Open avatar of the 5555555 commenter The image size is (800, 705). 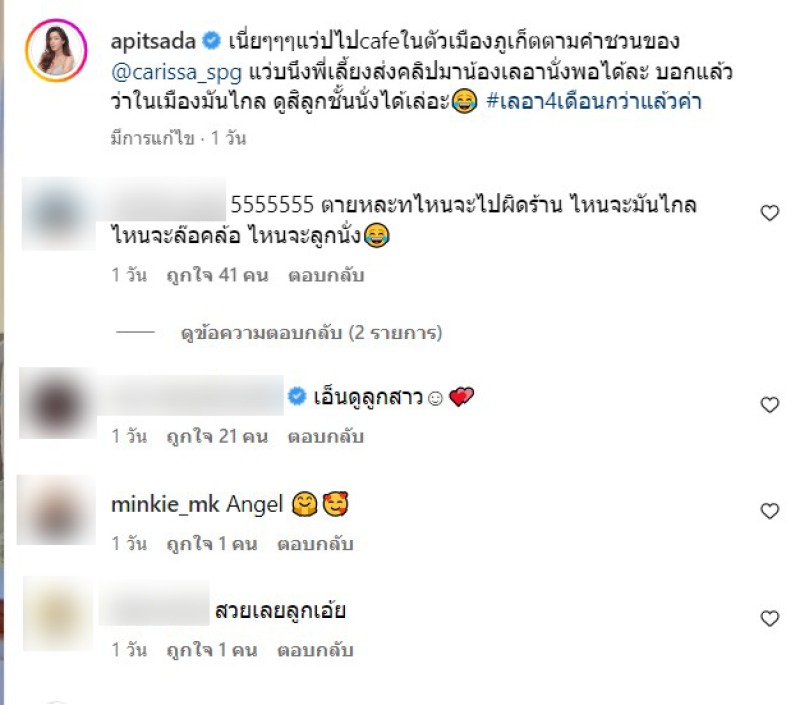click(x=58, y=213)
